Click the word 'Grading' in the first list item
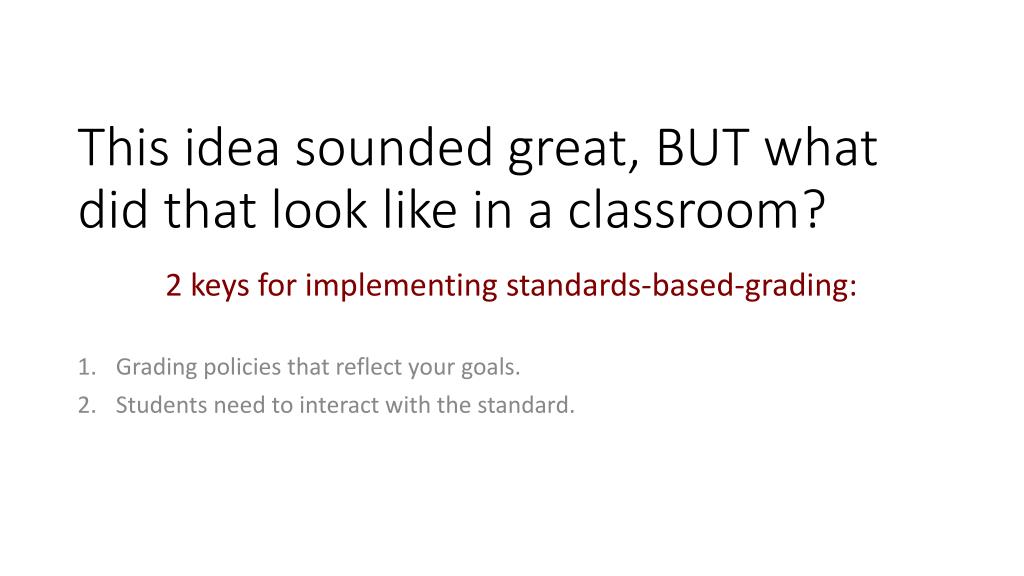The height and width of the screenshot is (576, 1024). tap(156, 367)
